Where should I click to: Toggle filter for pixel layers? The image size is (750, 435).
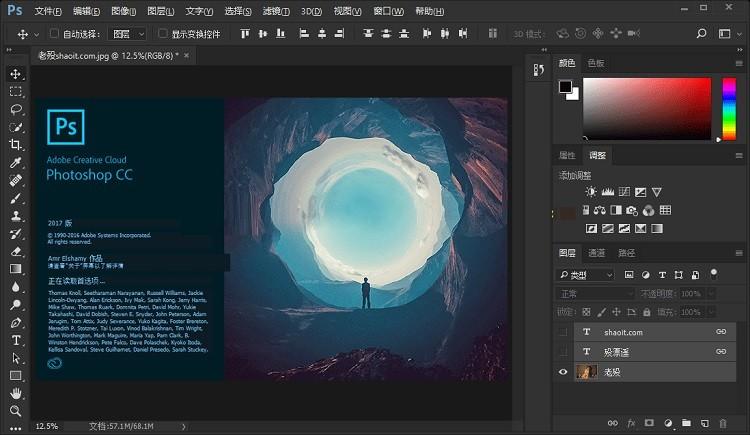(x=629, y=275)
